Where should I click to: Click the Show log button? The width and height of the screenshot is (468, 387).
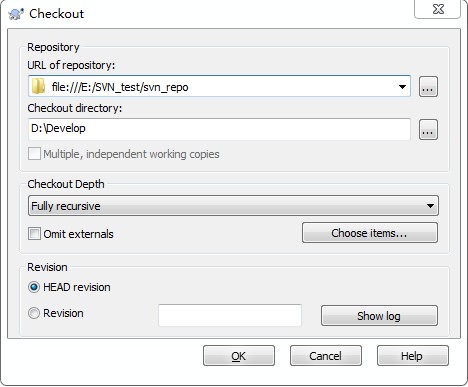(x=379, y=315)
